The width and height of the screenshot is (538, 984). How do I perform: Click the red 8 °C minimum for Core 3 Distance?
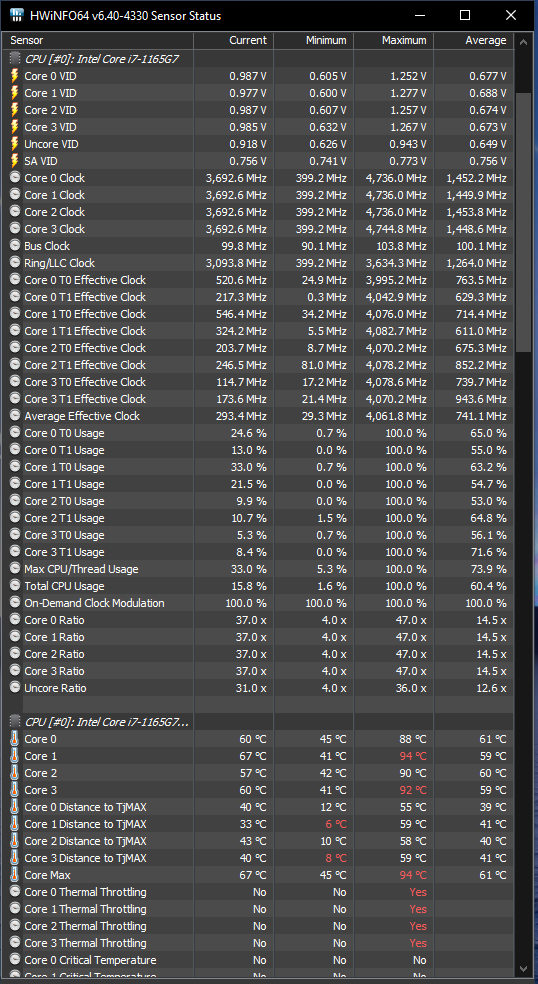pos(336,857)
